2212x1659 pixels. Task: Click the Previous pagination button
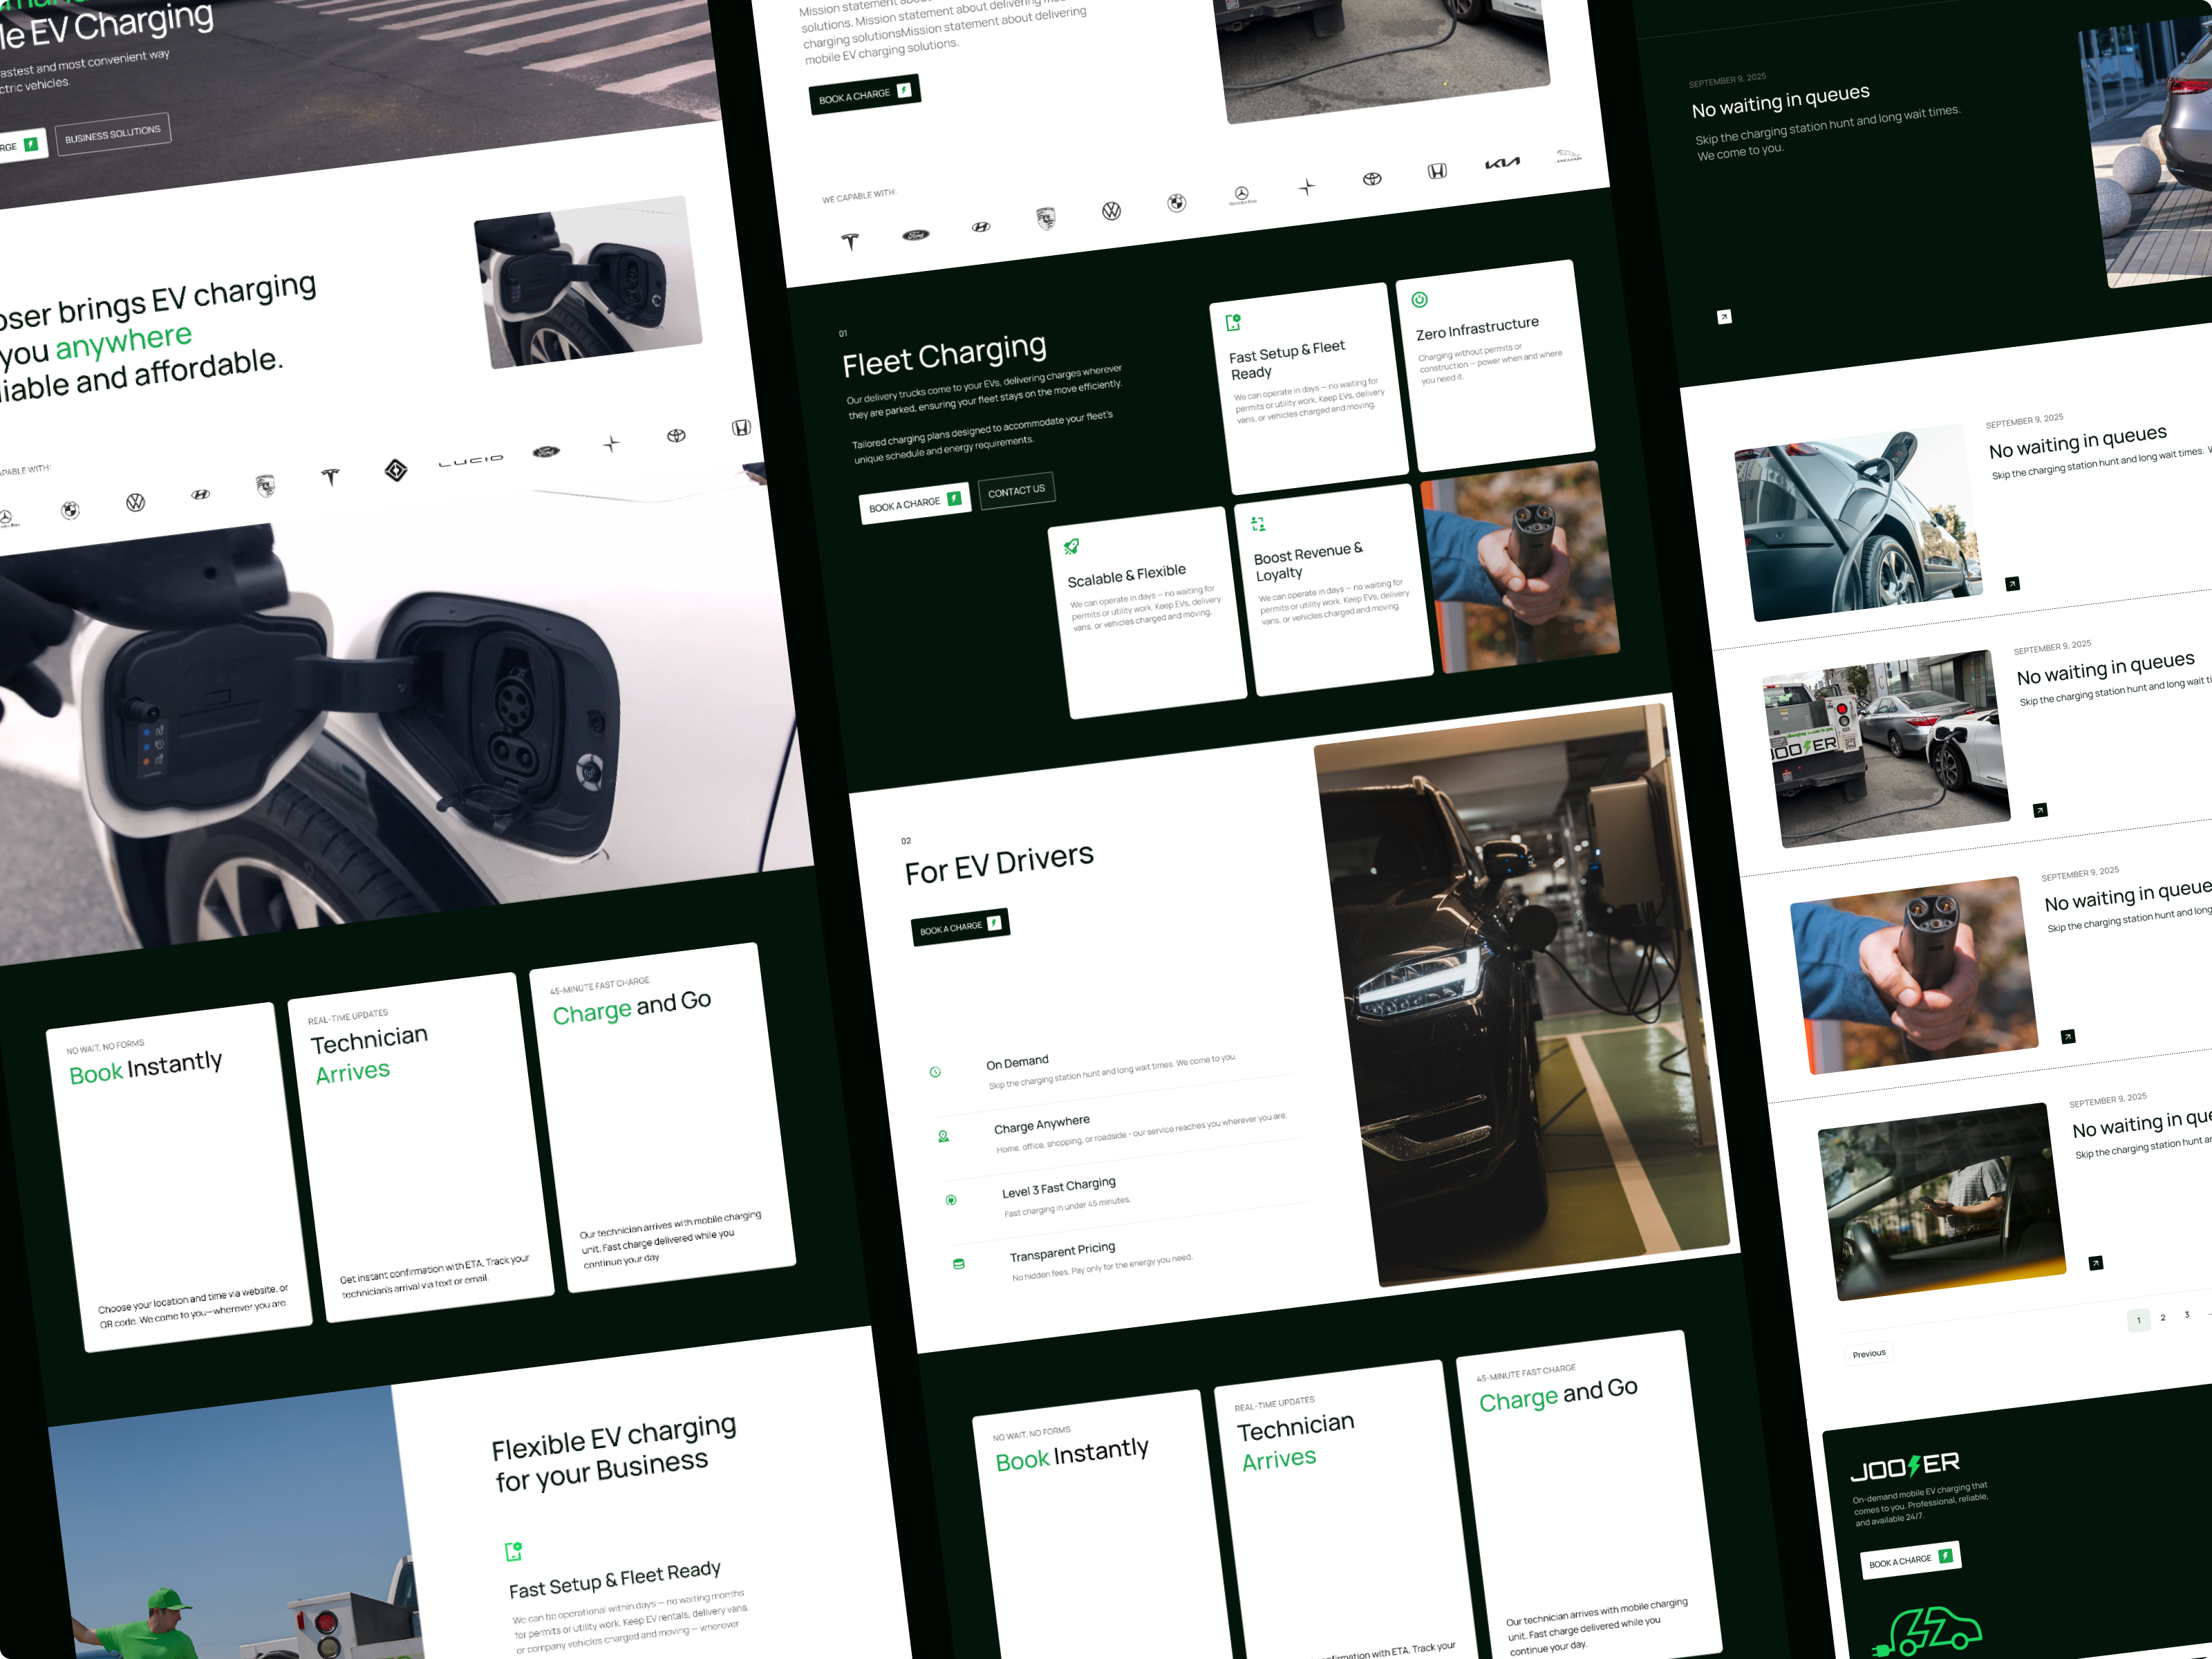(1868, 1354)
